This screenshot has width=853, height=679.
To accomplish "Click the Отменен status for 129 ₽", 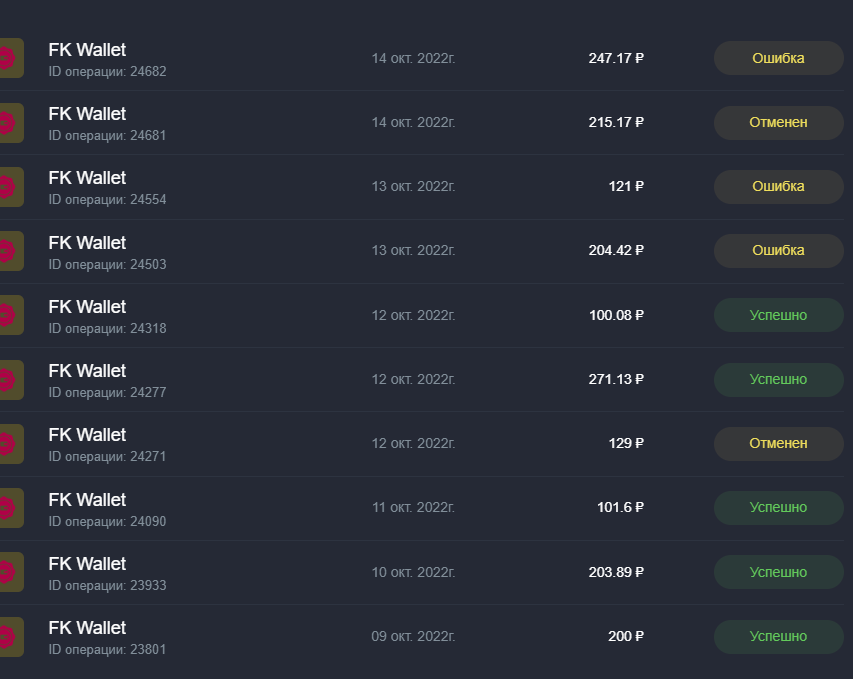I will coord(778,443).
